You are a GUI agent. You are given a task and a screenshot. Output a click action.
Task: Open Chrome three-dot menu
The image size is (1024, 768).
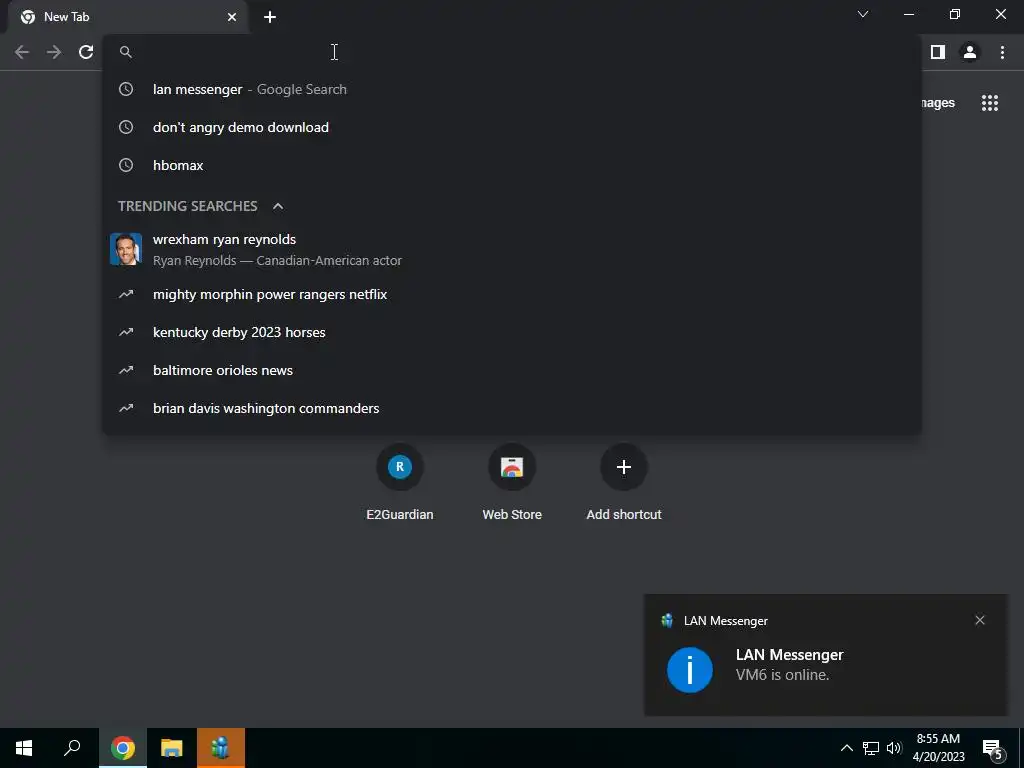pyautogui.click(x=1002, y=52)
